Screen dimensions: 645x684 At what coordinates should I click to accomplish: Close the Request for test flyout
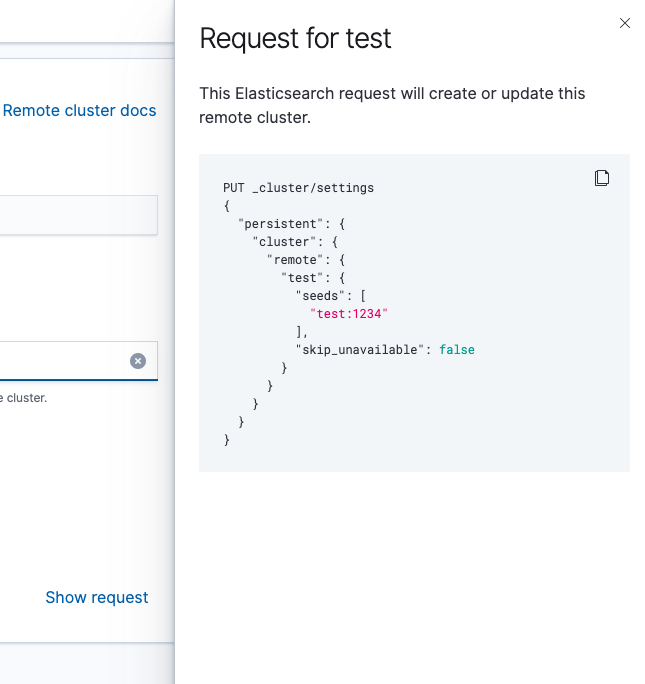(x=625, y=23)
